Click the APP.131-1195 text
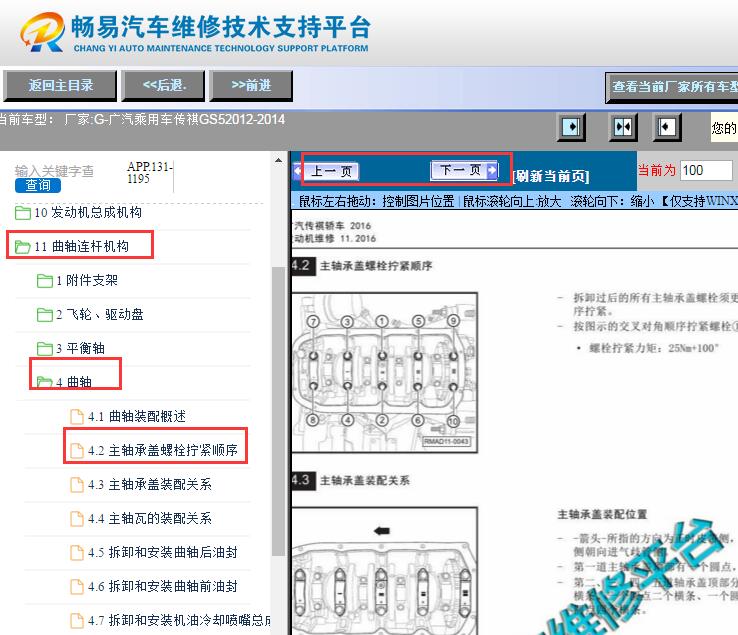The width and height of the screenshot is (738, 635). (150, 173)
